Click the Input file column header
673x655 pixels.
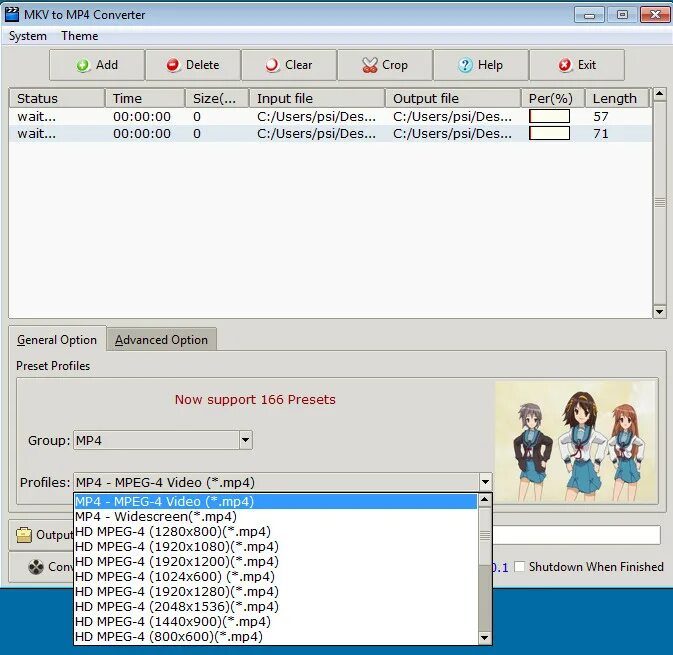[x=317, y=98]
